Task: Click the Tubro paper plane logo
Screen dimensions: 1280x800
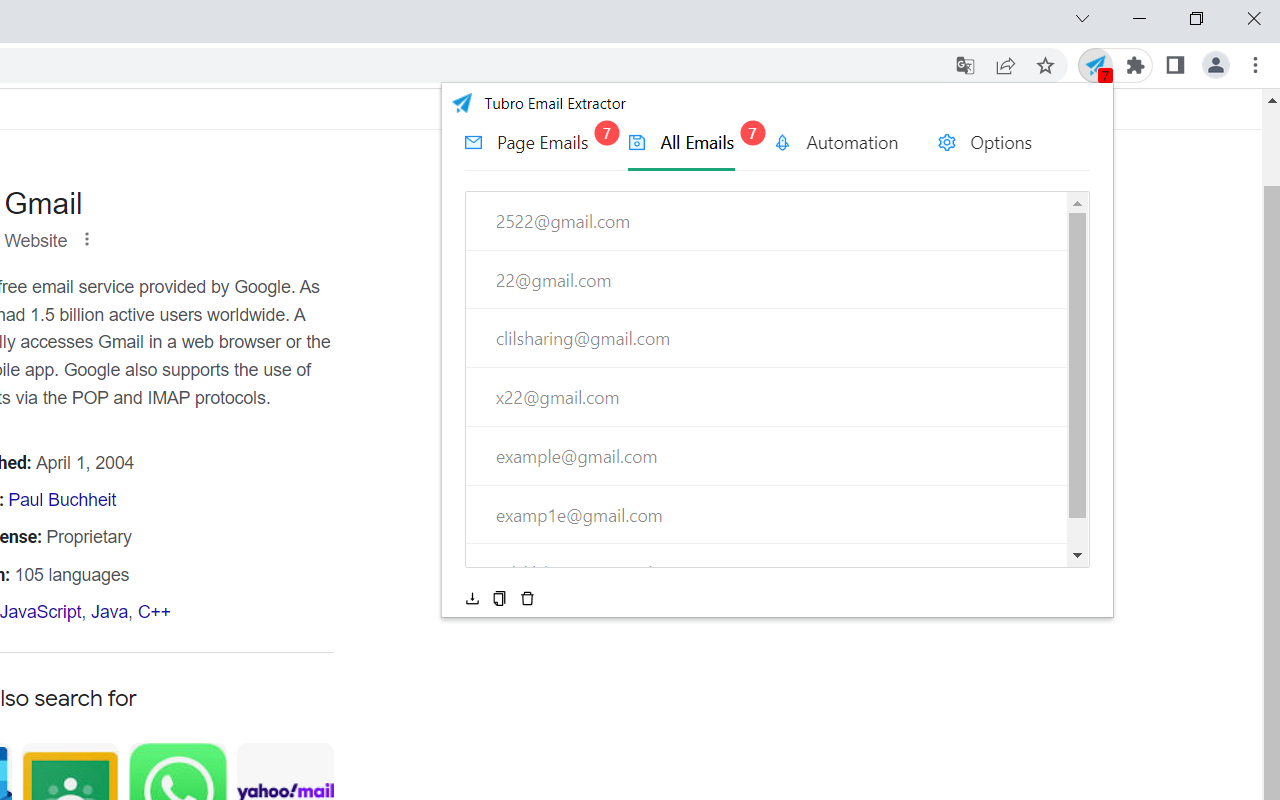Action: pos(462,103)
